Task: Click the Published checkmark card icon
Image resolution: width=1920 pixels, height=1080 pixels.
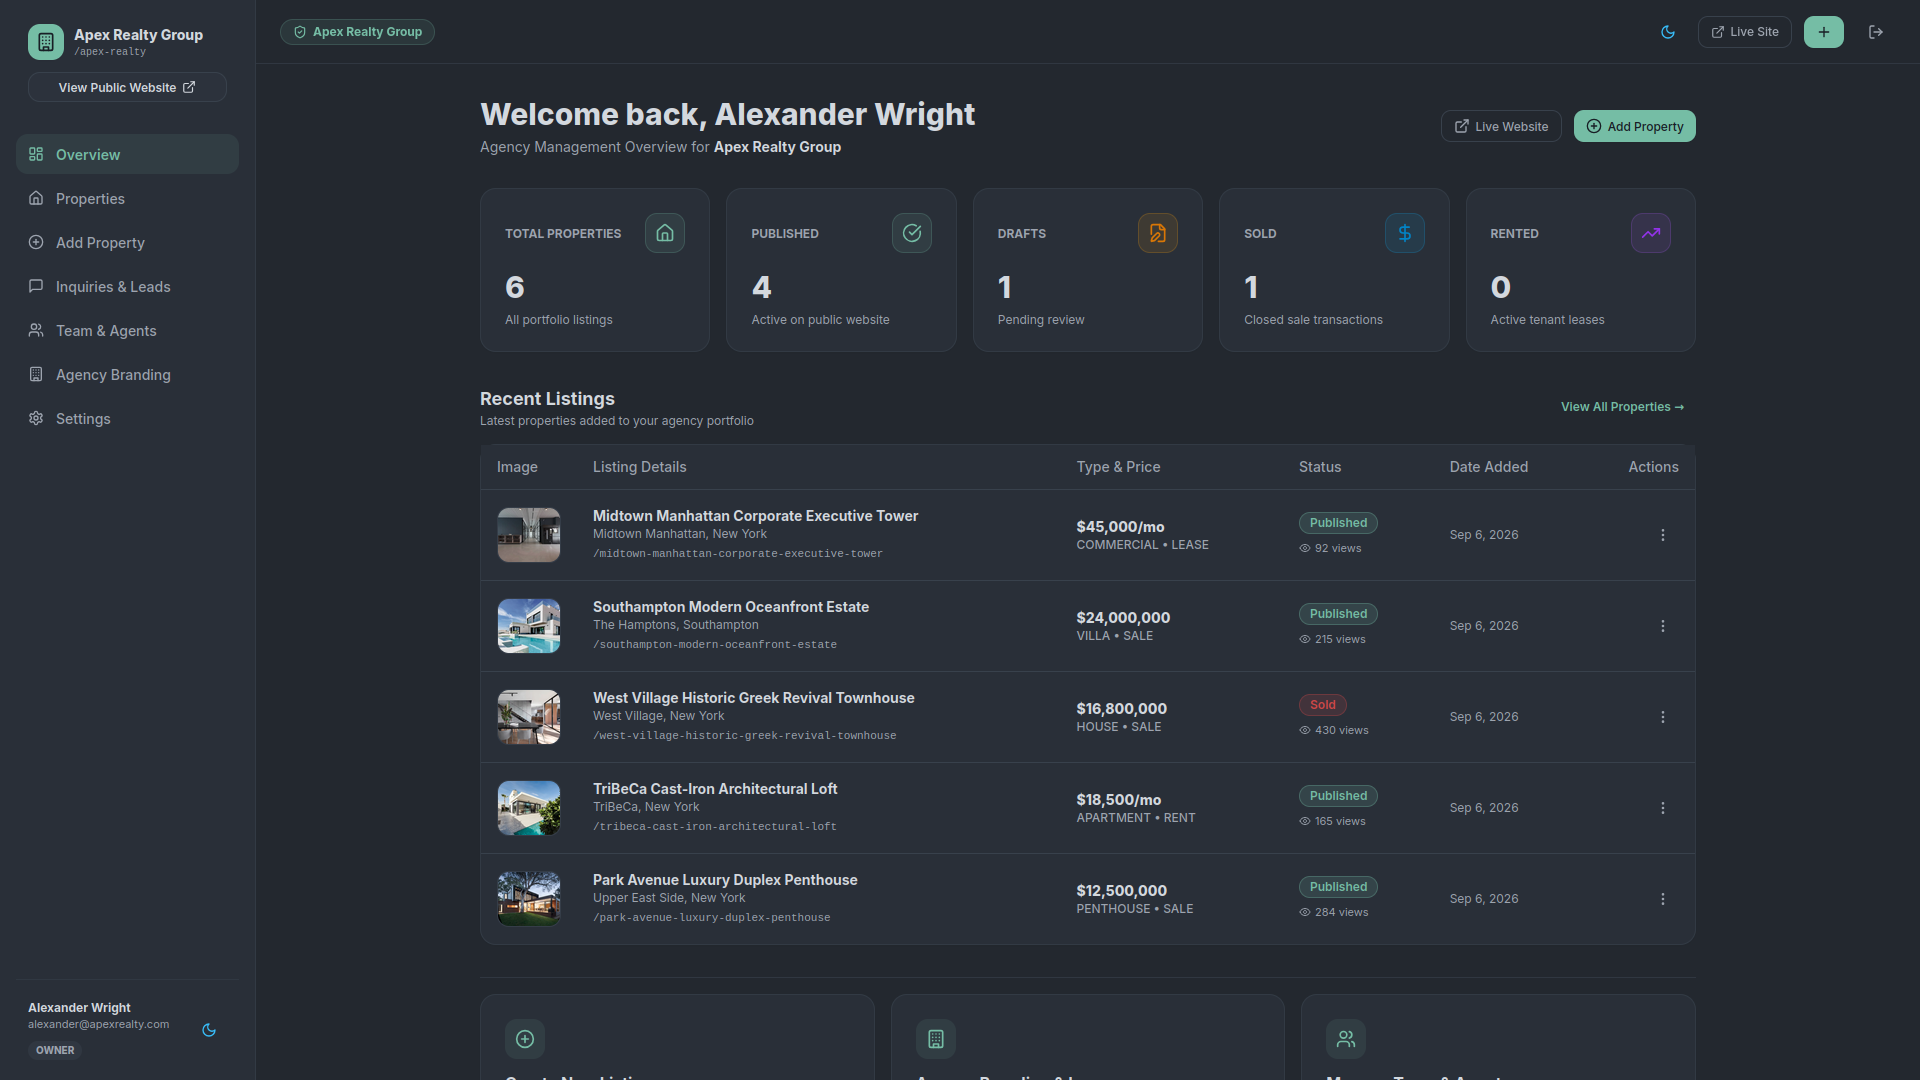Action: tap(912, 233)
